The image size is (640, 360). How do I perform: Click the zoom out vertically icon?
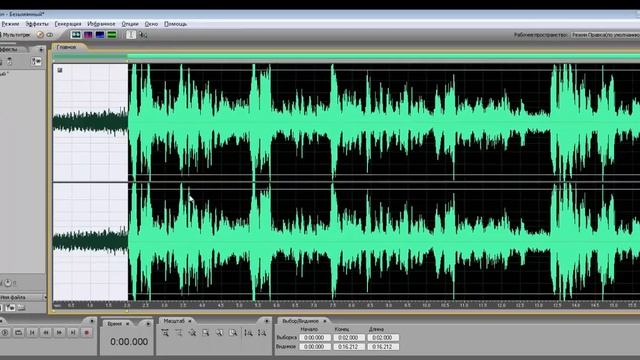pyautogui.click(x=262, y=333)
